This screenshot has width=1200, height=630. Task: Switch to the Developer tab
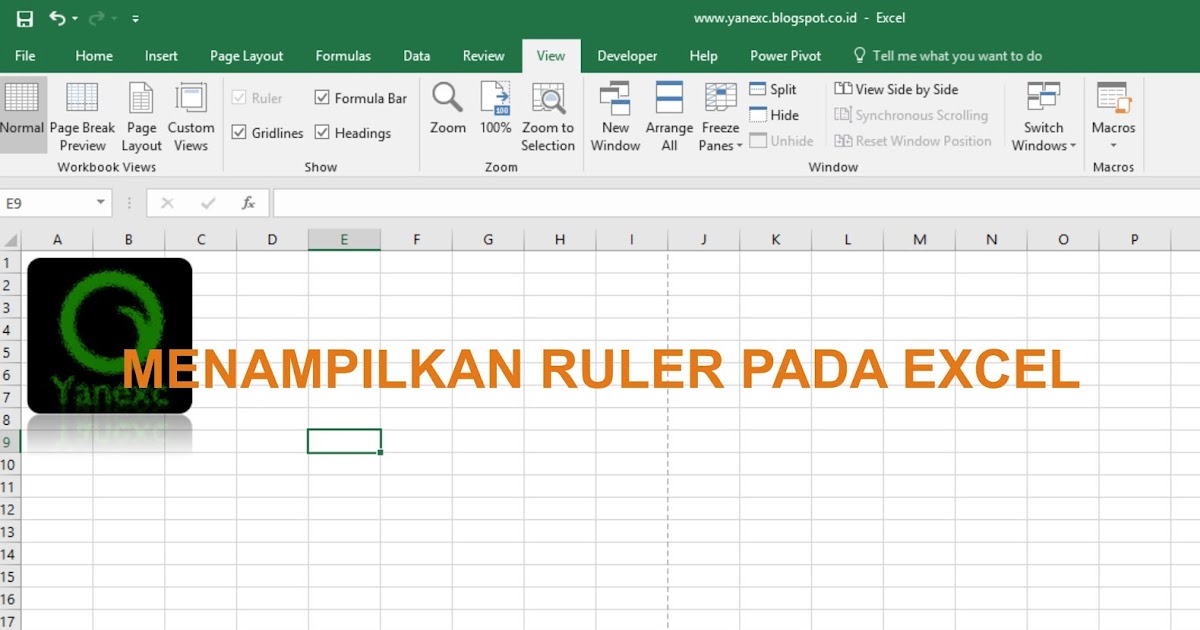(x=627, y=56)
